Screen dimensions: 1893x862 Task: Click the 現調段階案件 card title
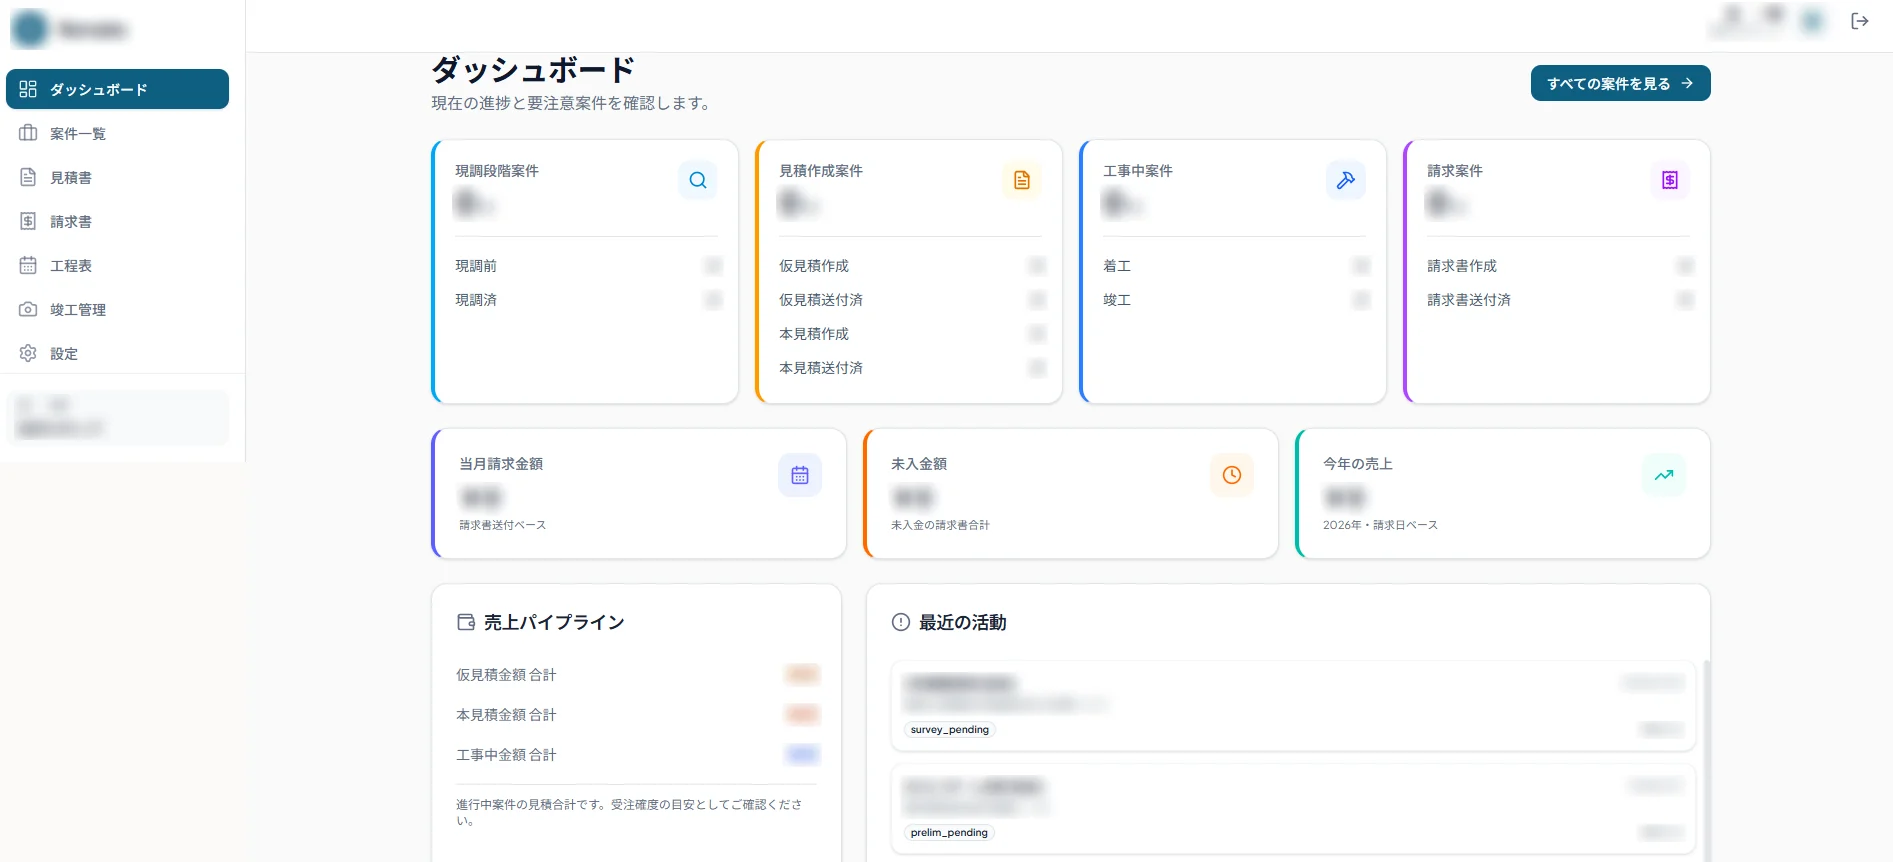pos(497,171)
